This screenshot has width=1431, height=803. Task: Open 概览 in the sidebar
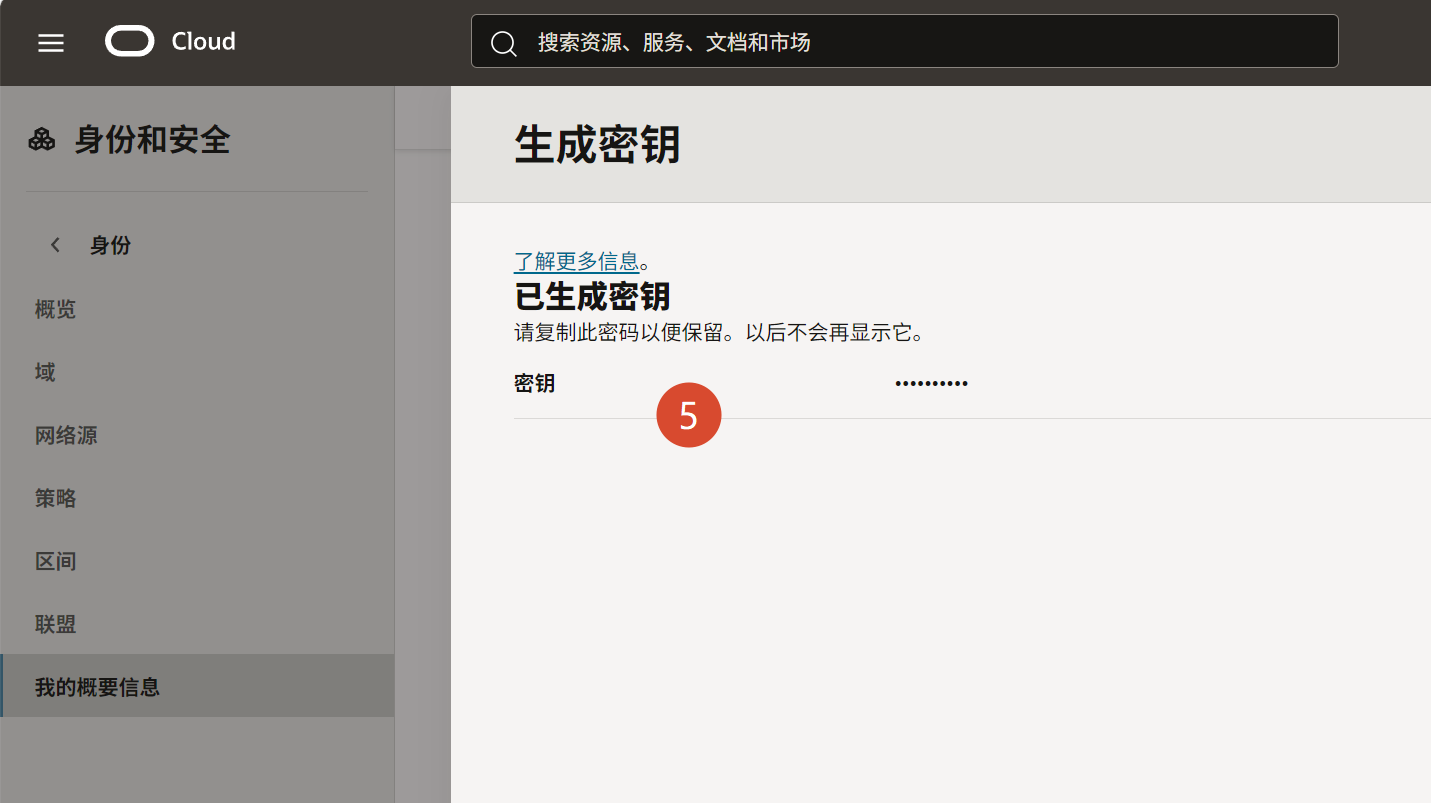tap(56, 309)
